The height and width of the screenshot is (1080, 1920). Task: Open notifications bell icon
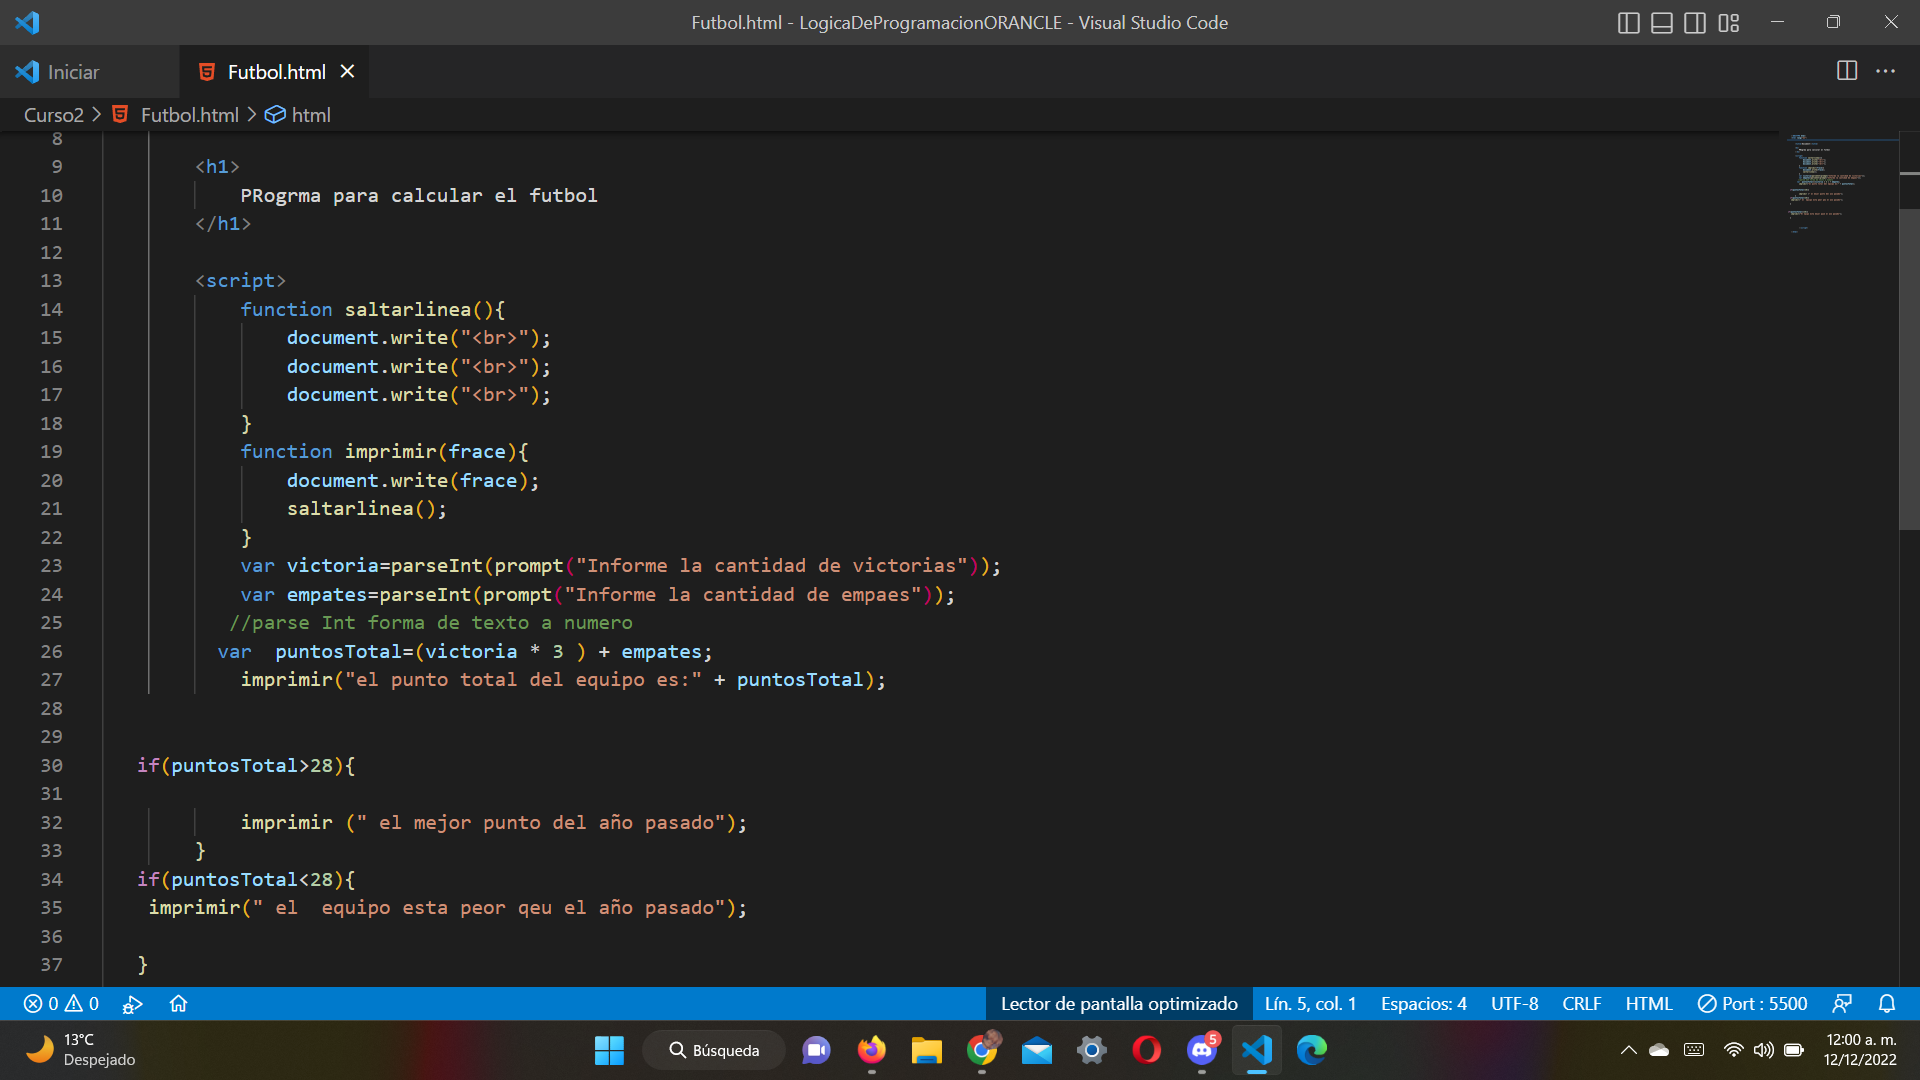[x=1887, y=1004]
